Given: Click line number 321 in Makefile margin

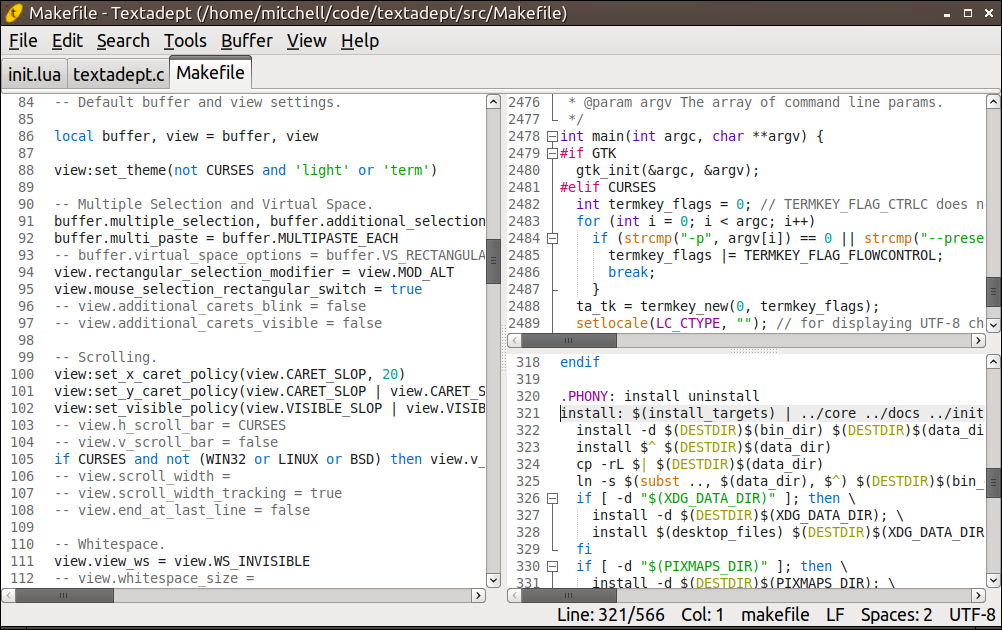Looking at the screenshot, I should (x=528, y=413).
